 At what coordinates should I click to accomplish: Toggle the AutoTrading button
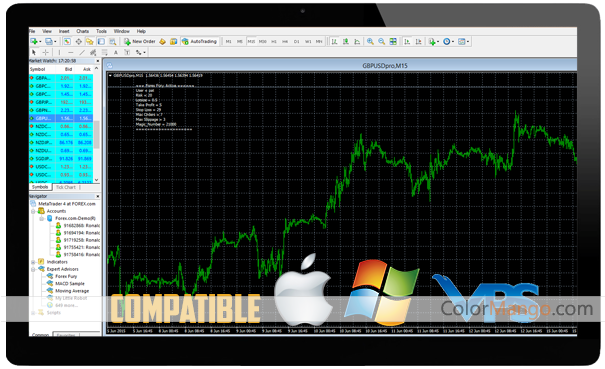tap(199, 41)
